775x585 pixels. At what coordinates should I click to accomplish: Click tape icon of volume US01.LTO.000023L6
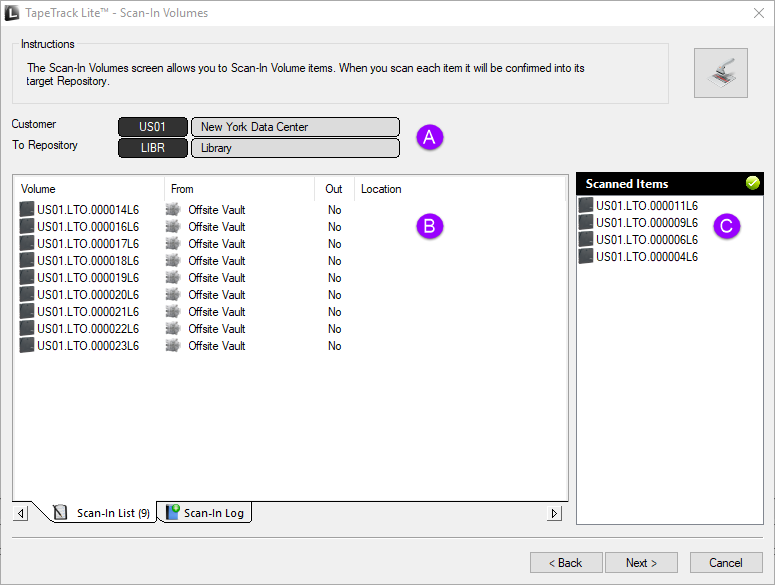point(27,345)
